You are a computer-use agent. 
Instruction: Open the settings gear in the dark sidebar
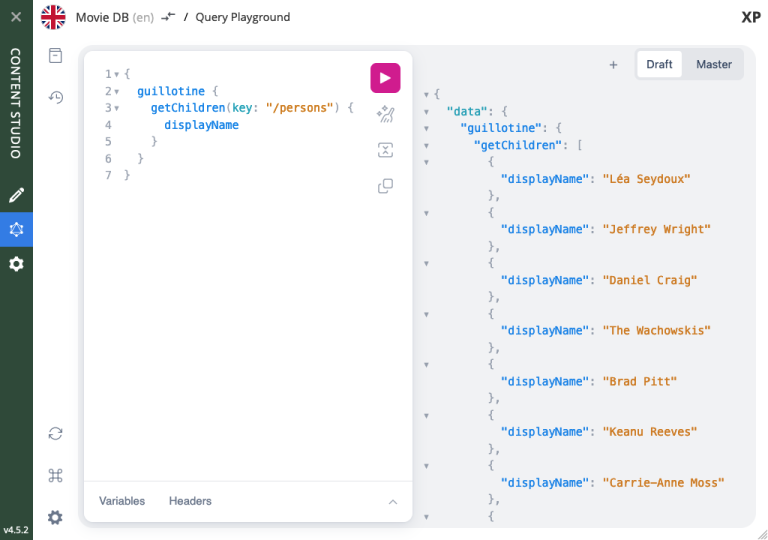click(16, 264)
